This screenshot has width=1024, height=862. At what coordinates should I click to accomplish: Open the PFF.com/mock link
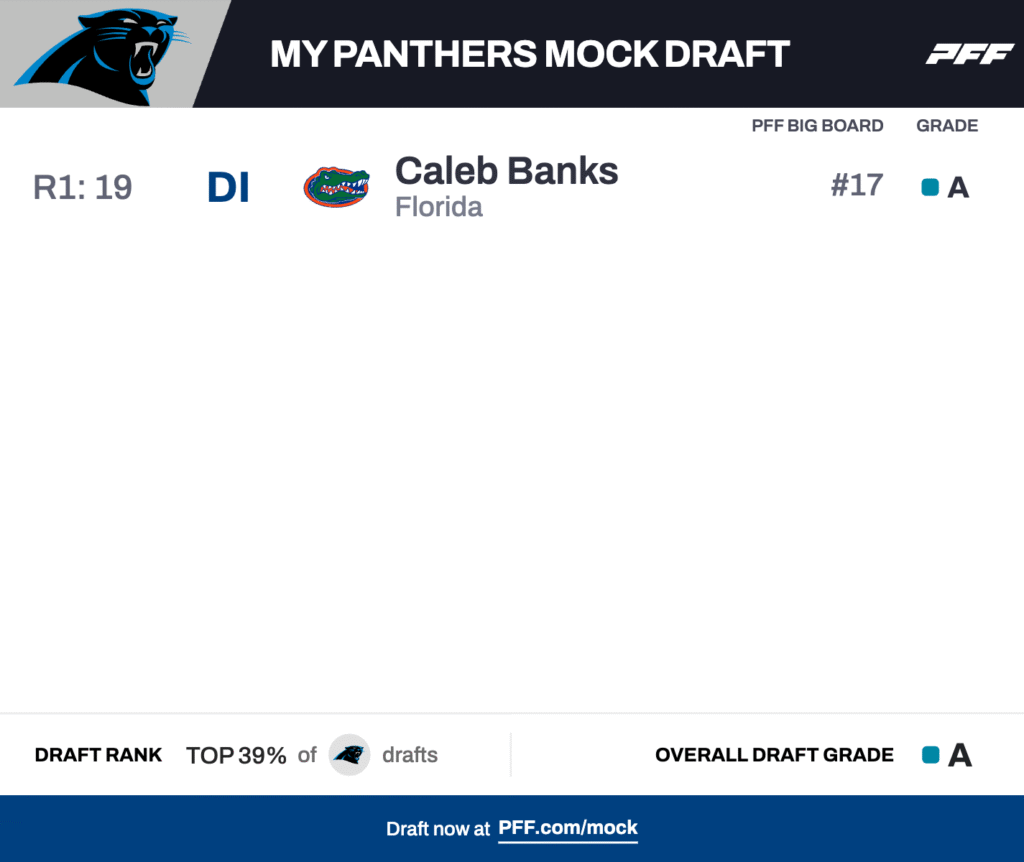click(x=568, y=828)
